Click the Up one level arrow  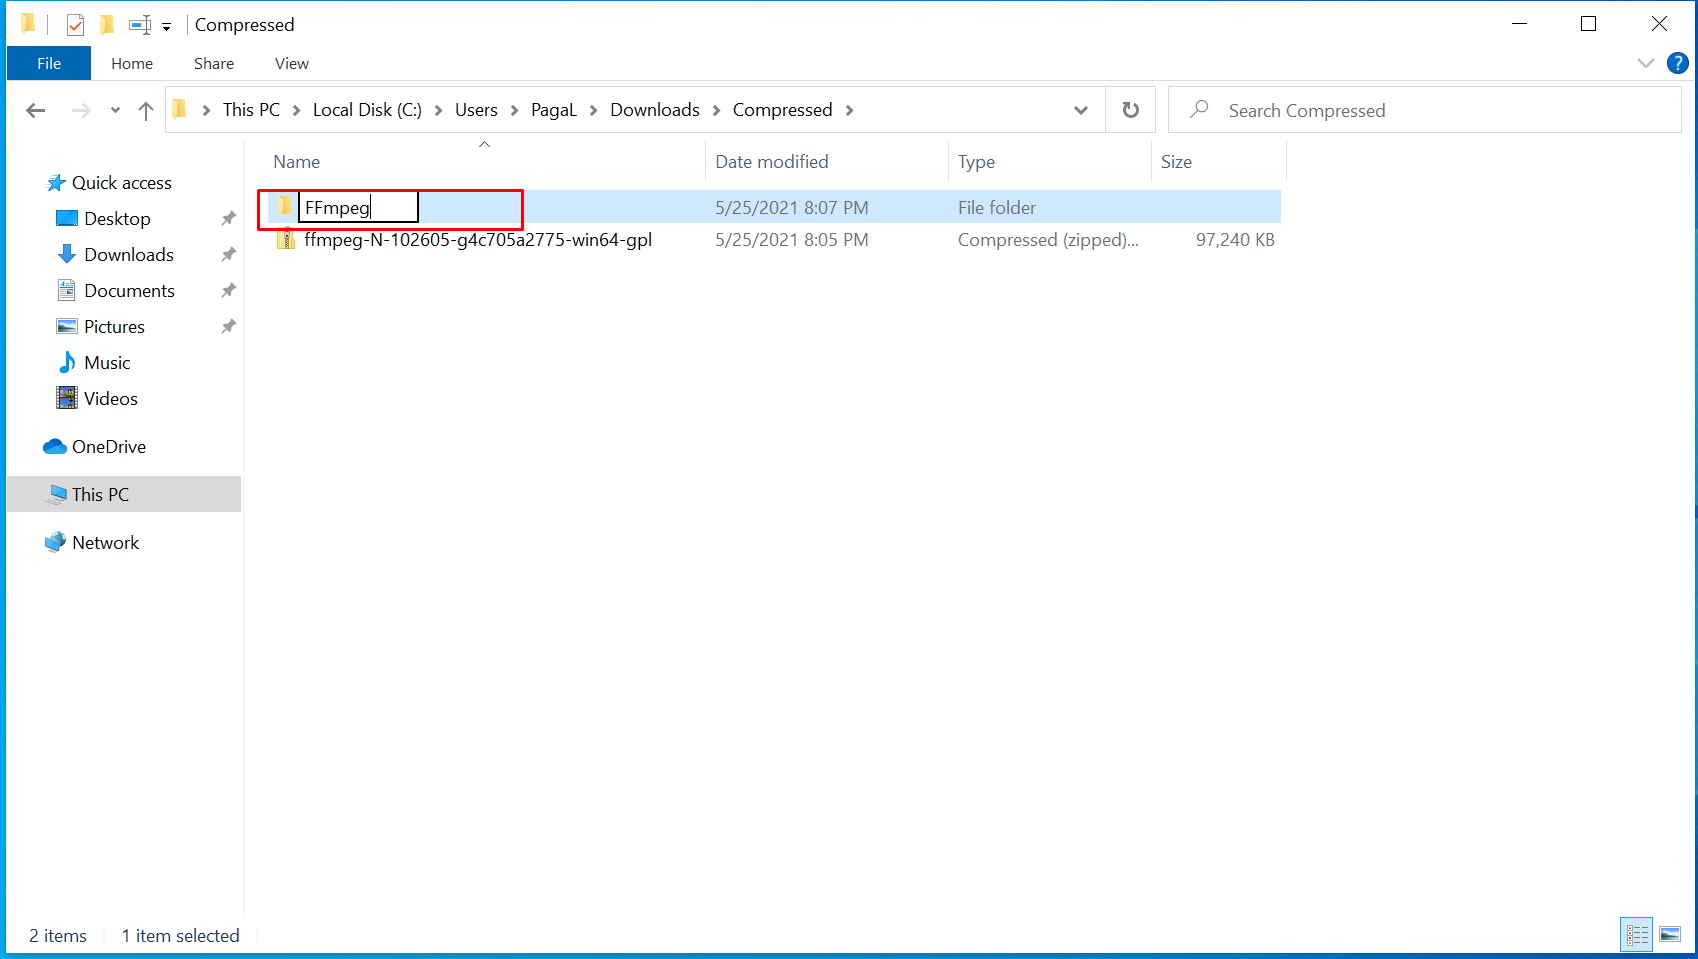pos(146,111)
